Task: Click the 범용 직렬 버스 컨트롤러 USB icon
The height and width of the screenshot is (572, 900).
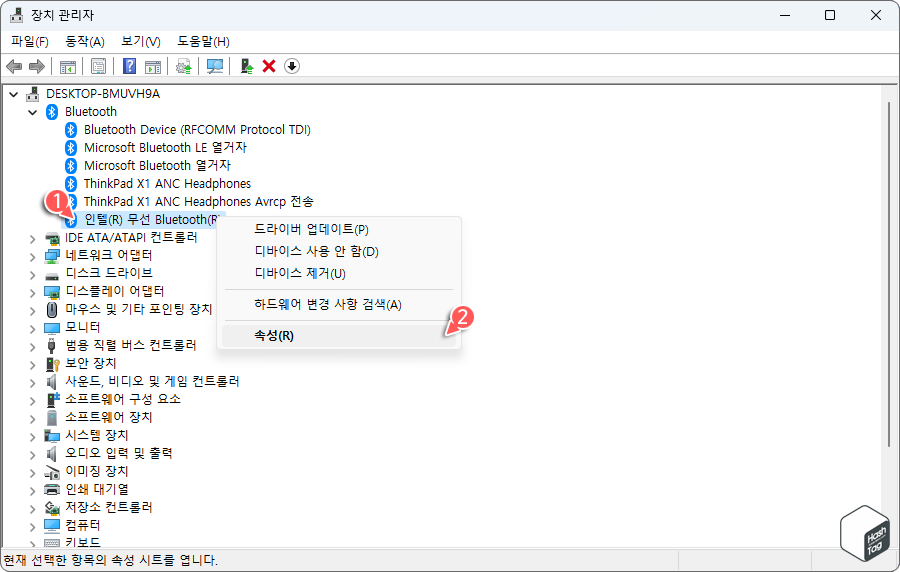Action: pyautogui.click(x=52, y=346)
